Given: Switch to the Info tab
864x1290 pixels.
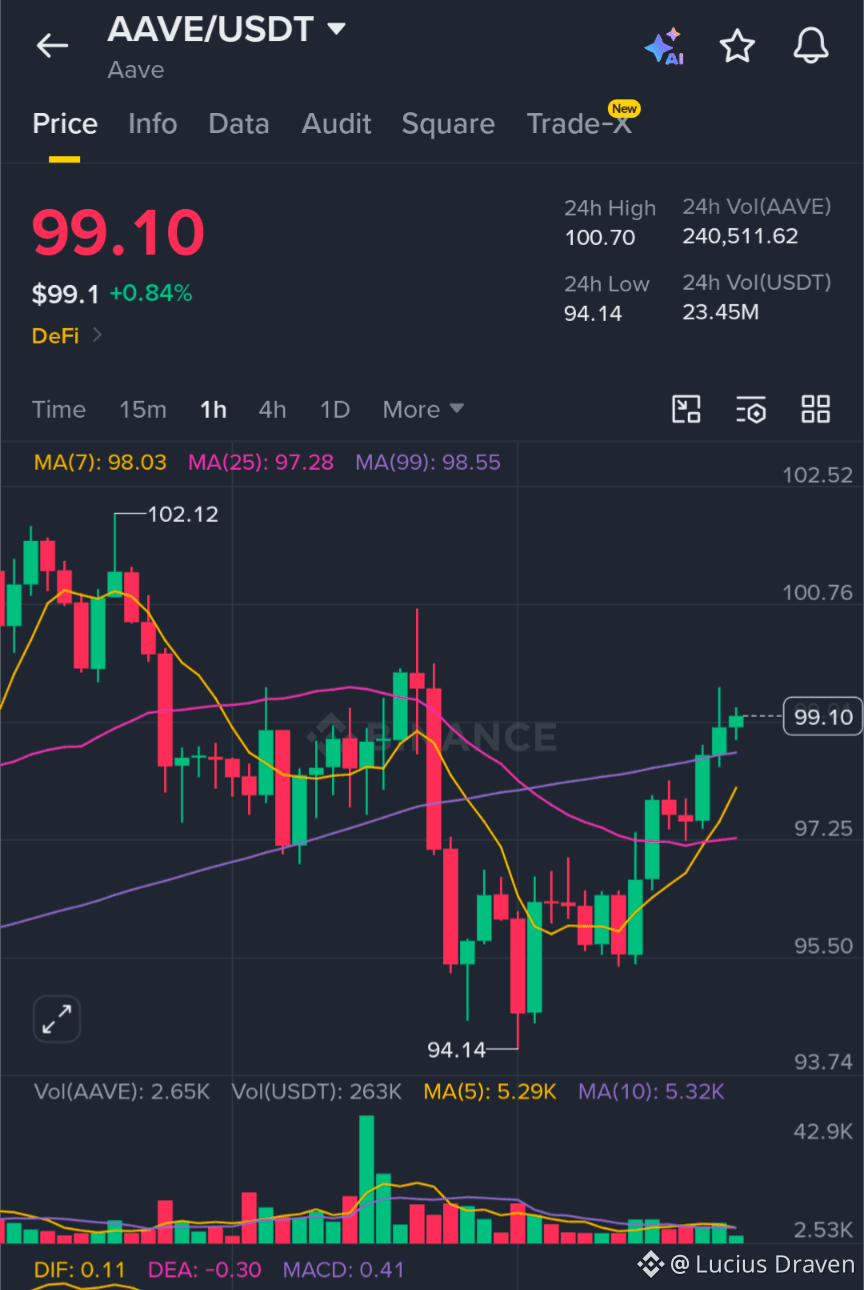Looking at the screenshot, I should coord(152,124).
